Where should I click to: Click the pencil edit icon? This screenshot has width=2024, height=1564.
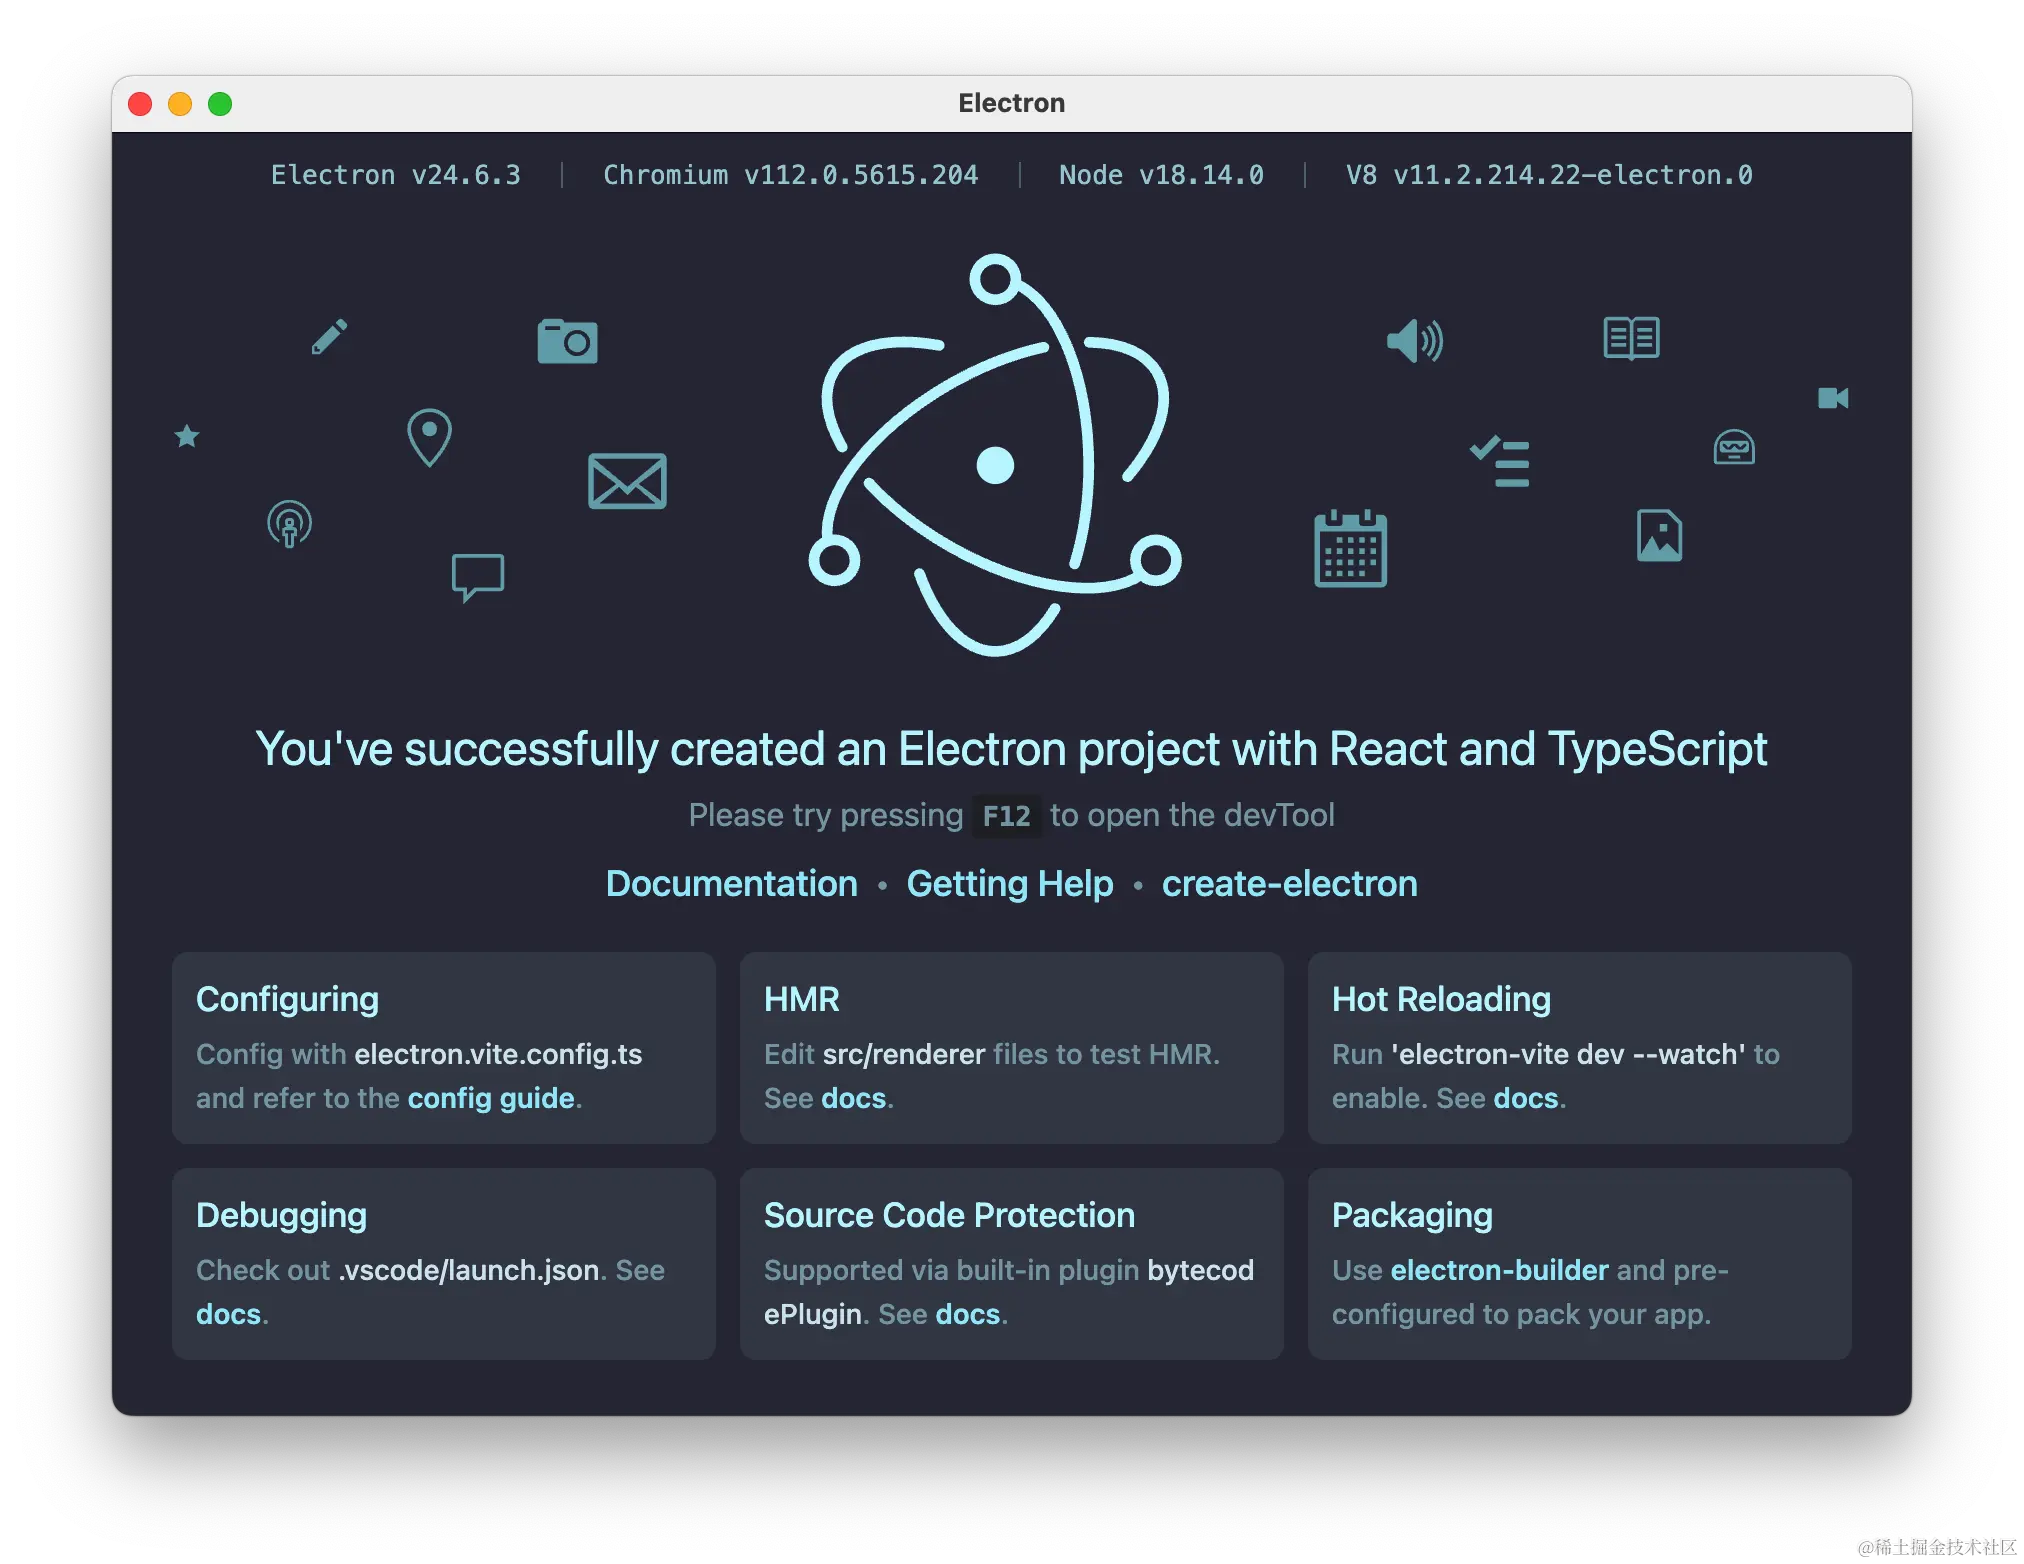coord(329,337)
